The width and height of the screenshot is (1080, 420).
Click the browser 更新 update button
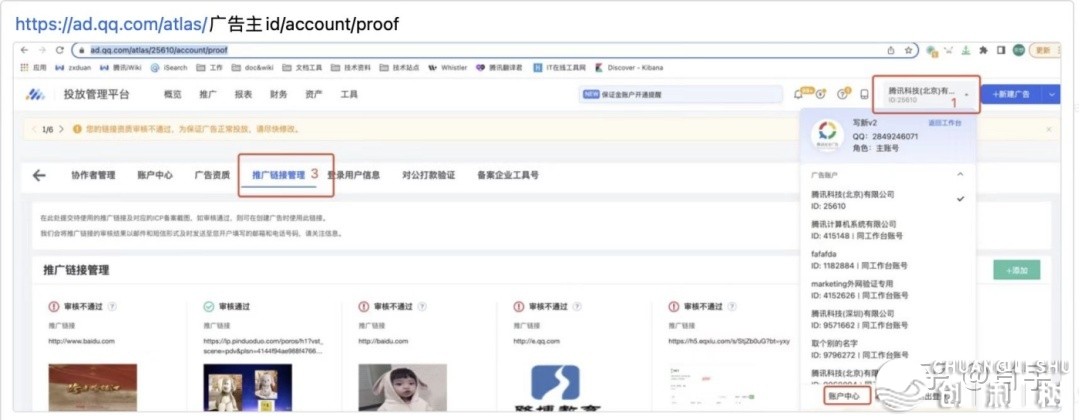pos(1045,50)
